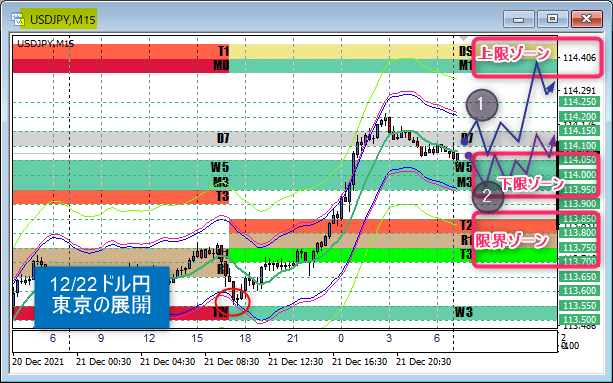Maximize the USDJPY,M15 chart window
The image size is (613, 383).
pos(552,19)
